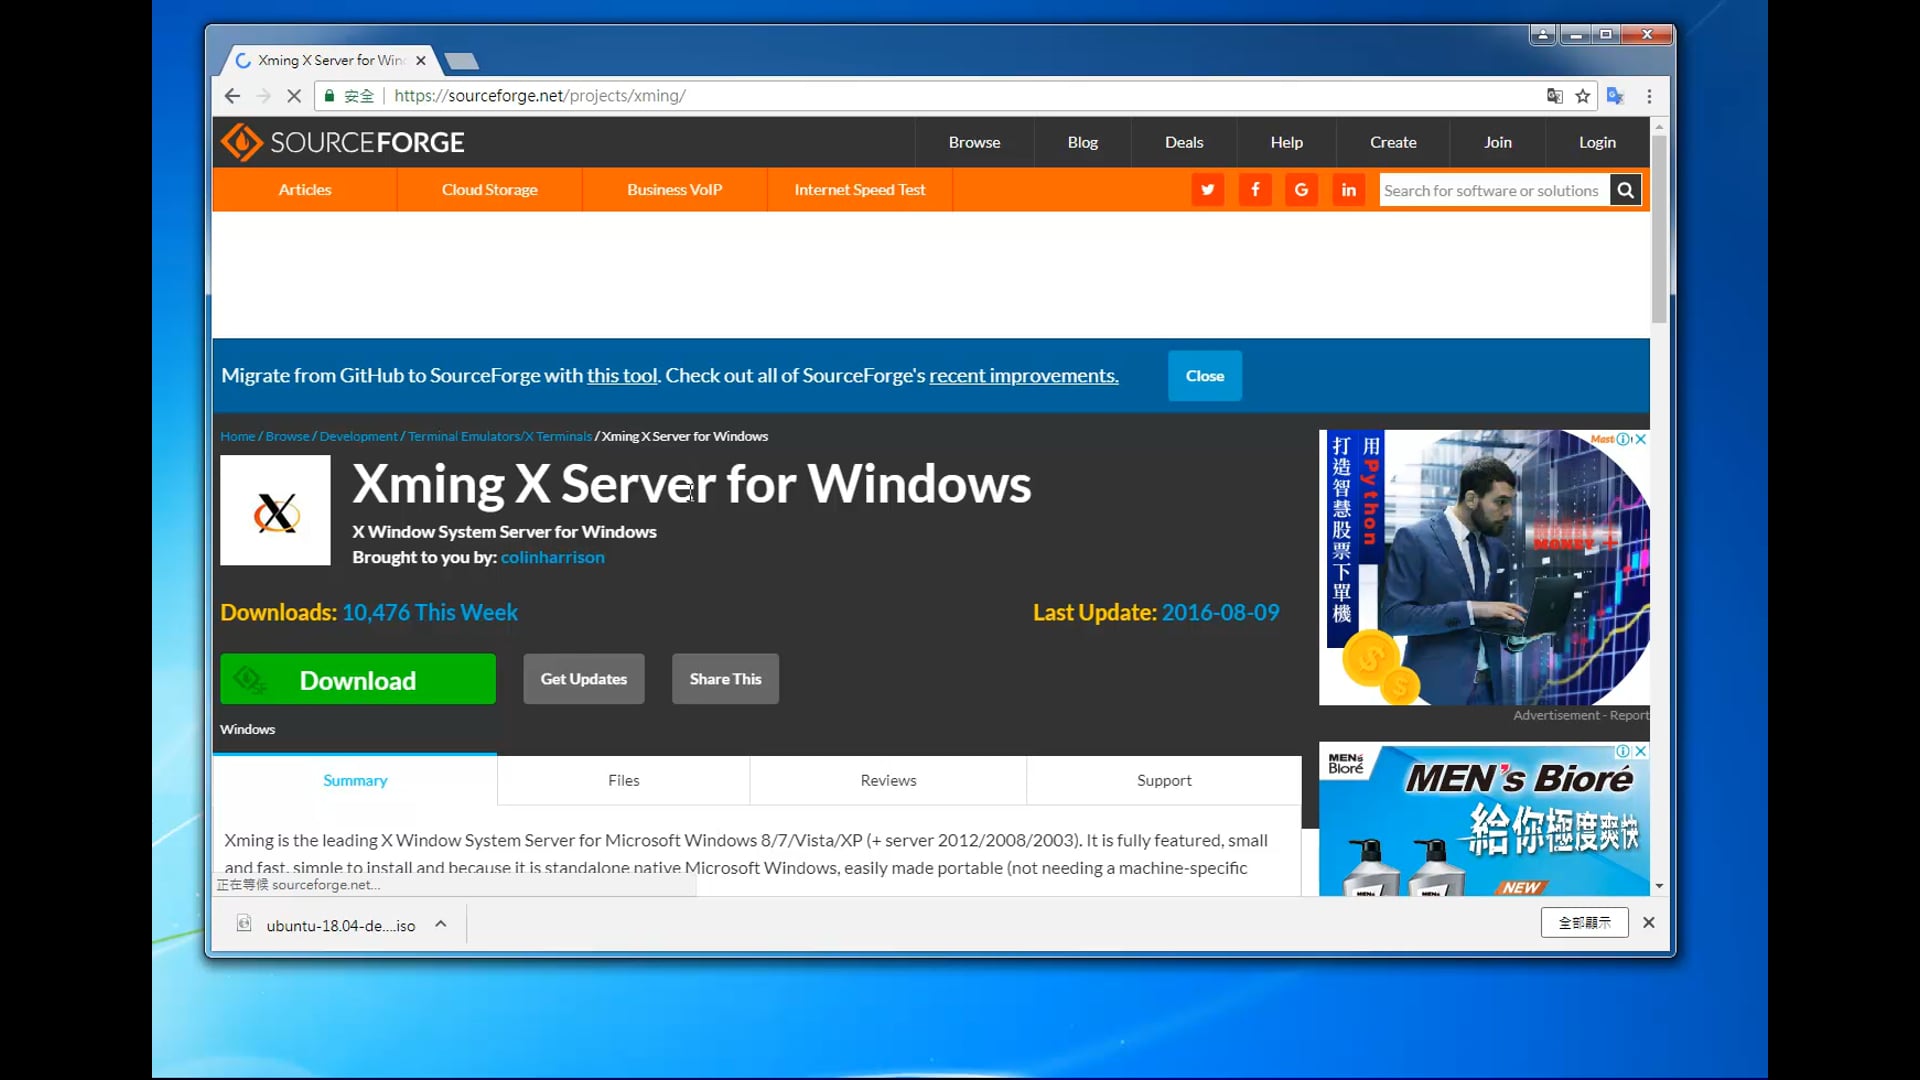
Task: Click the Facebook icon in orange bar
Action: (1255, 190)
